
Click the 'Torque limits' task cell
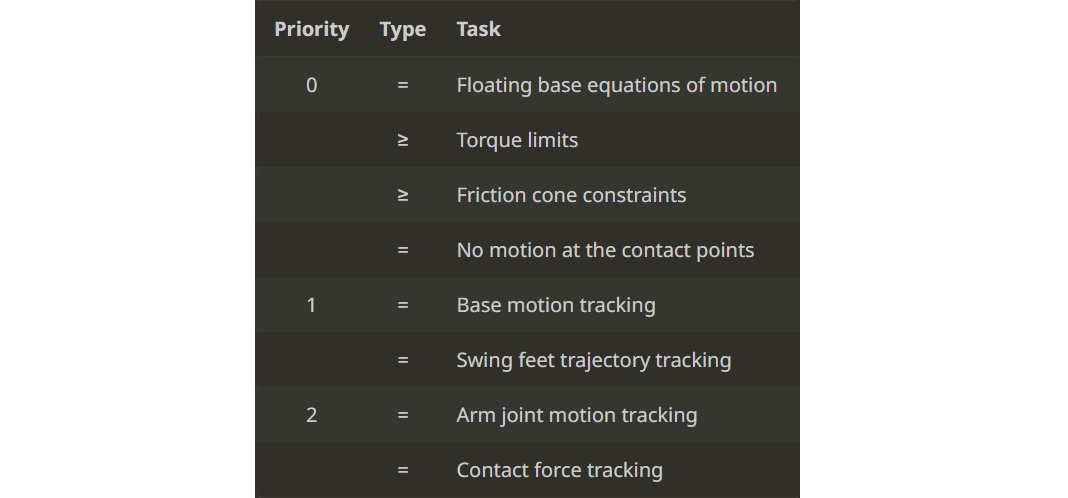coord(517,140)
